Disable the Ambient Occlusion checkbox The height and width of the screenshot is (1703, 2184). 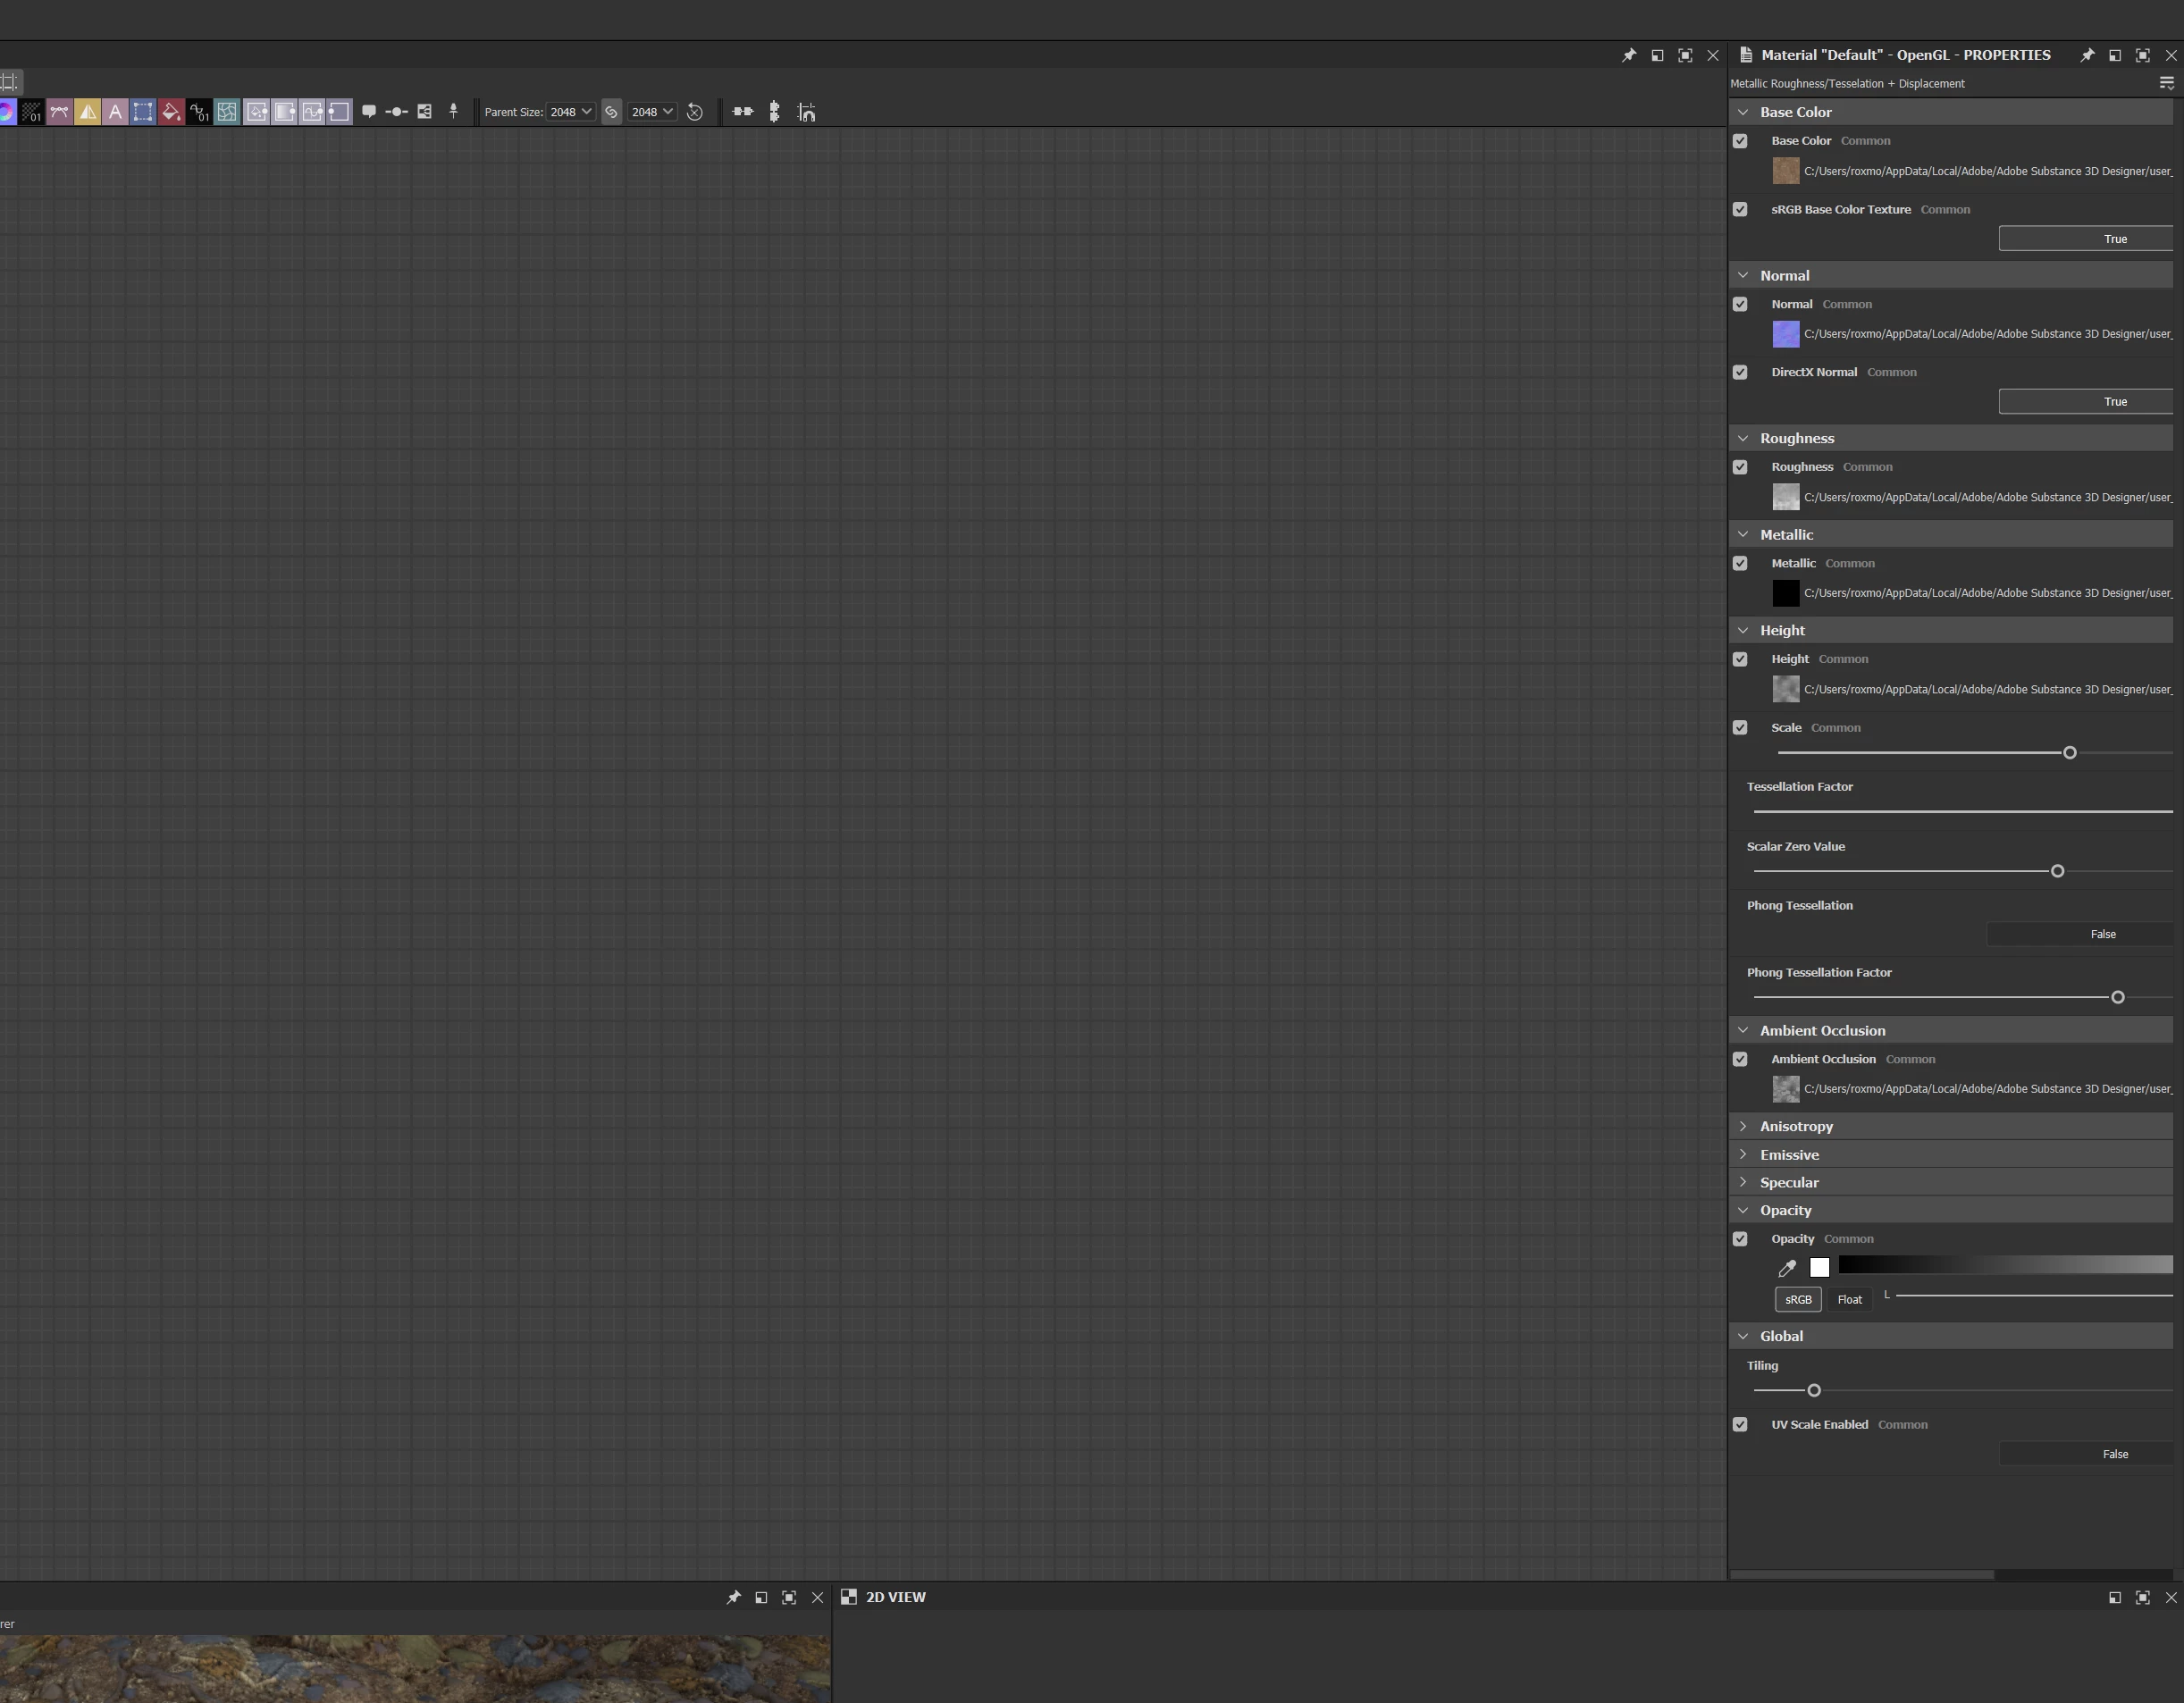(1740, 1059)
